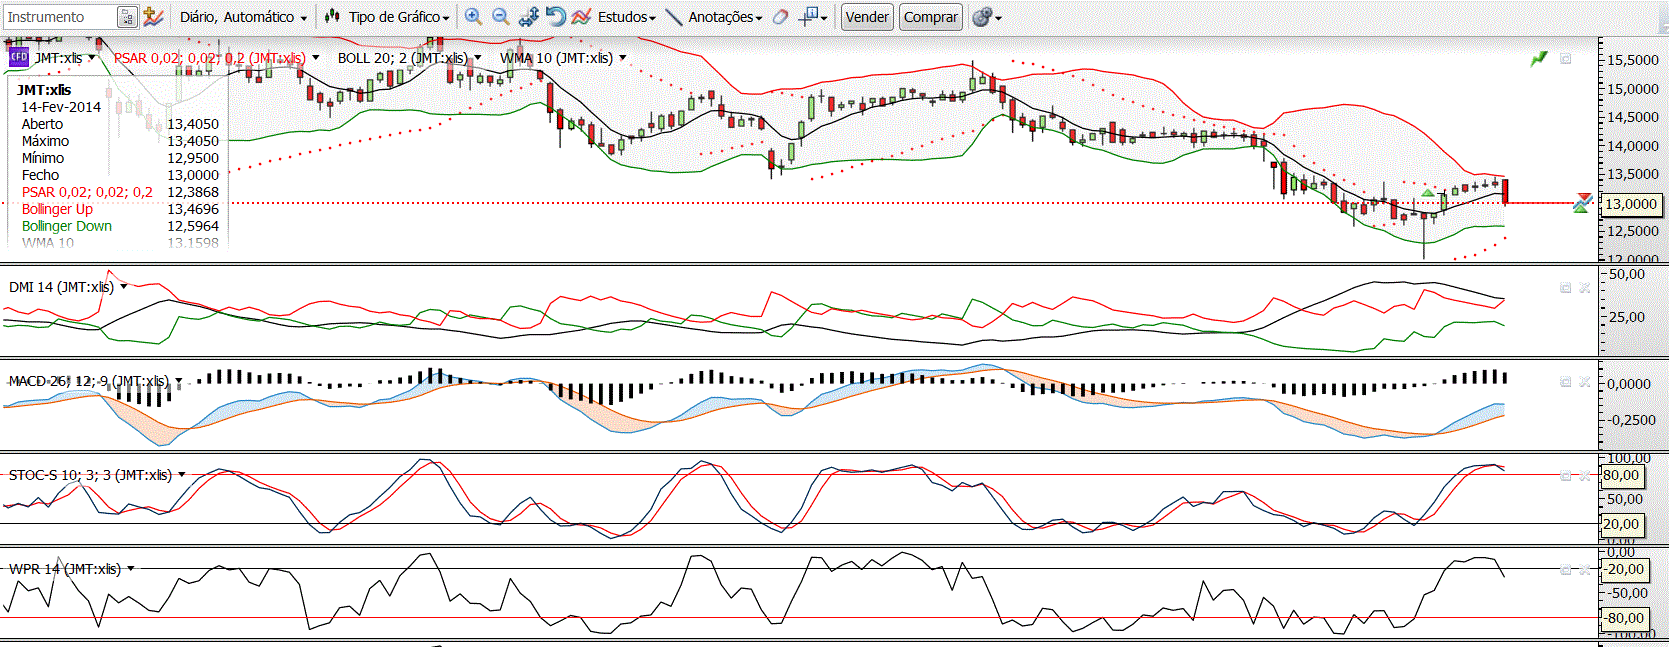This screenshot has width=1669, height=647.
Task: Close the WPR 14 indicator panel
Action: click(x=1585, y=570)
